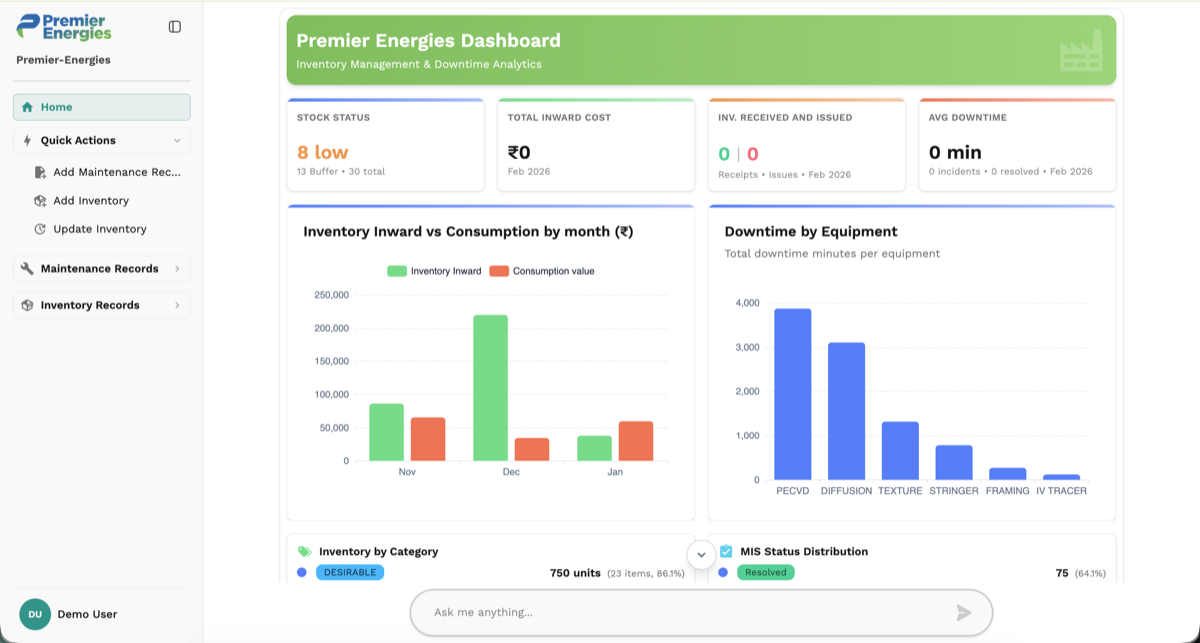Click the round scroll-down chevron button

tap(701, 554)
